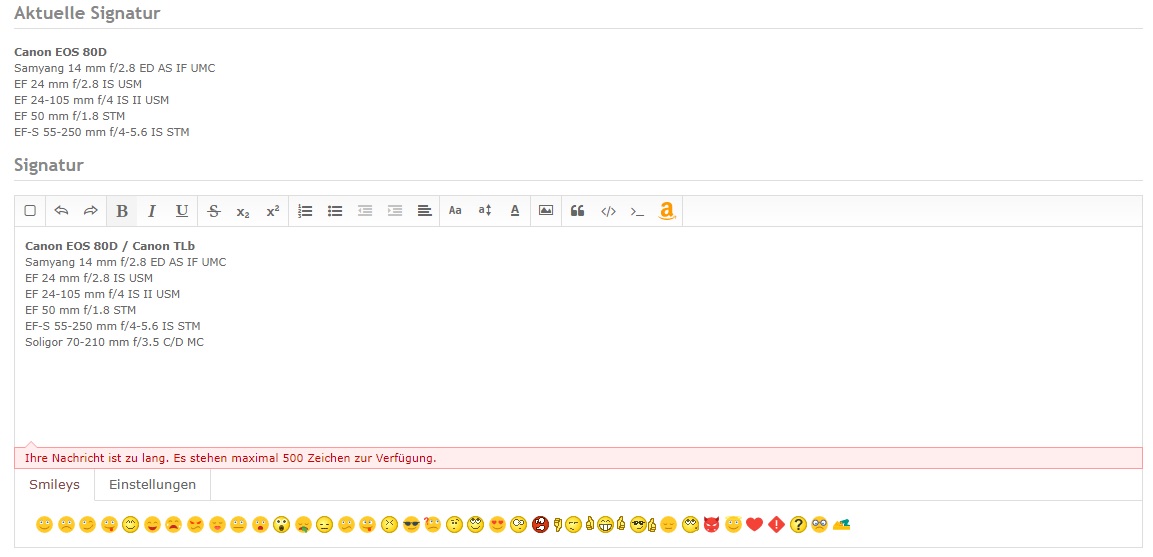Click 'EF 50 mm f/1.8 STM' in editor
The height and width of the screenshot is (557, 1153).
80,310
